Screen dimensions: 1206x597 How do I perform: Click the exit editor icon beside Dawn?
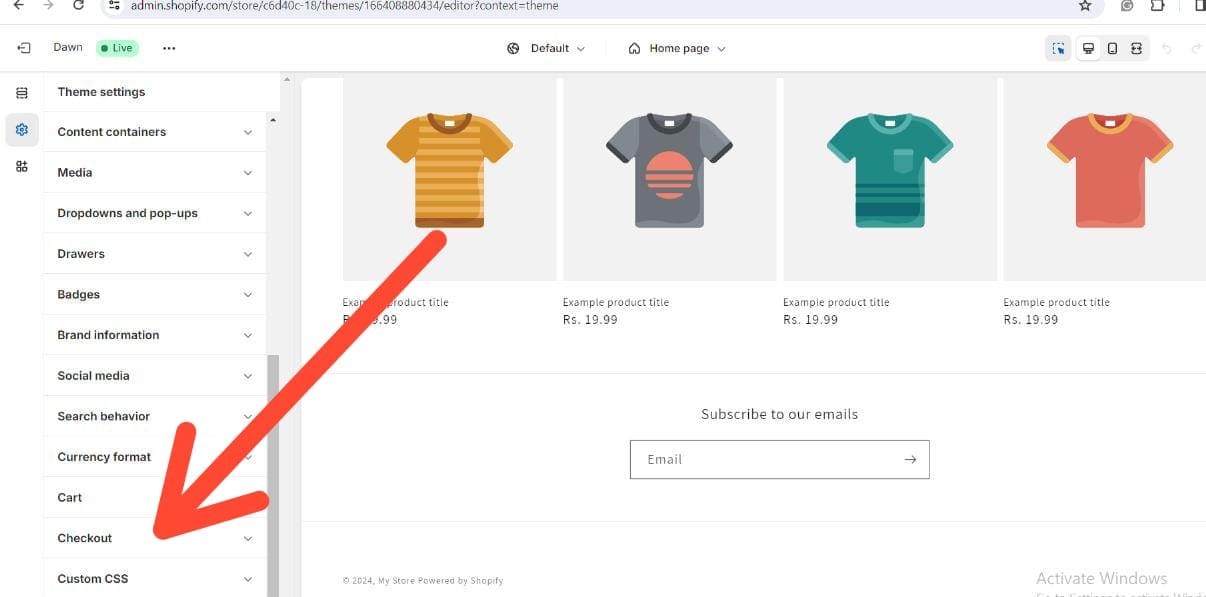point(23,48)
